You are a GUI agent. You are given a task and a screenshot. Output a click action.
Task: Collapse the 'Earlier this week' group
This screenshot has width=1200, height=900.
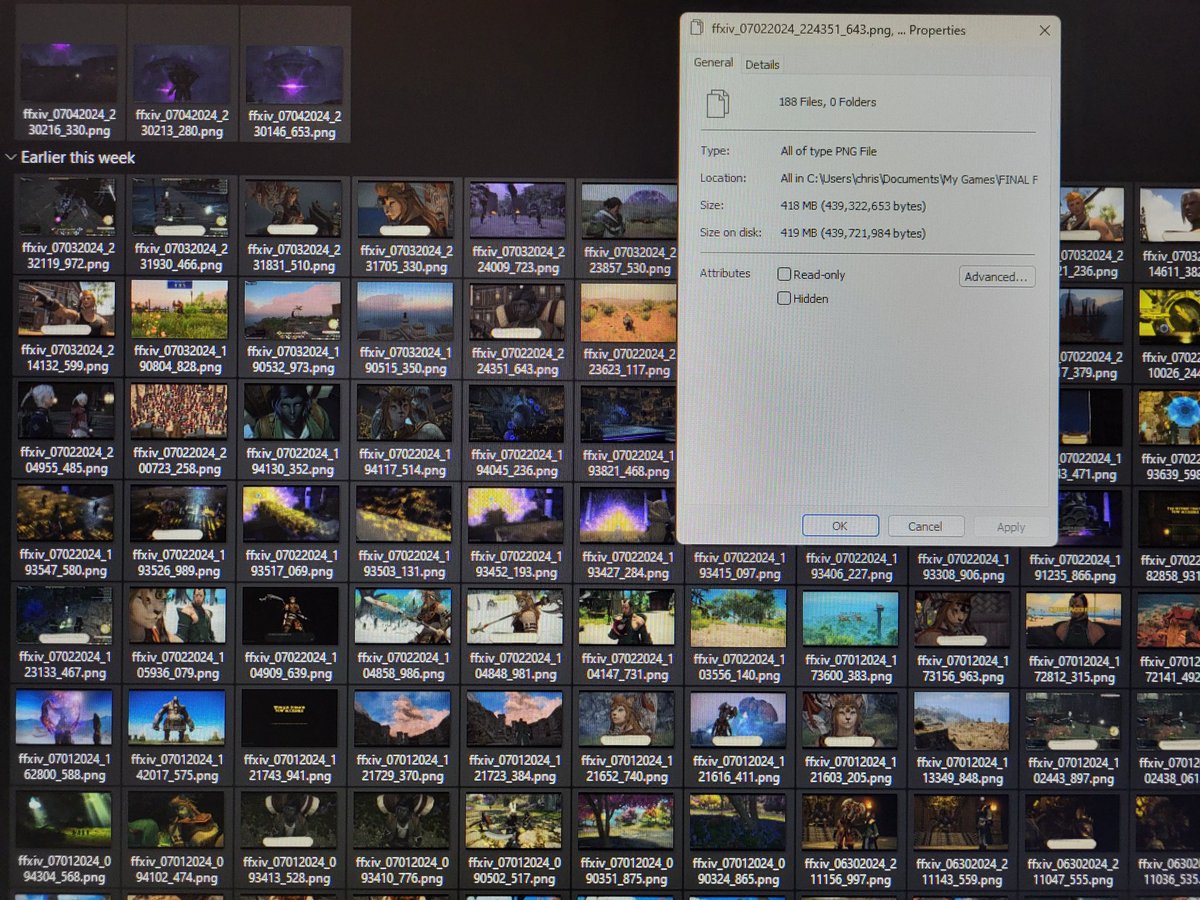(11, 157)
